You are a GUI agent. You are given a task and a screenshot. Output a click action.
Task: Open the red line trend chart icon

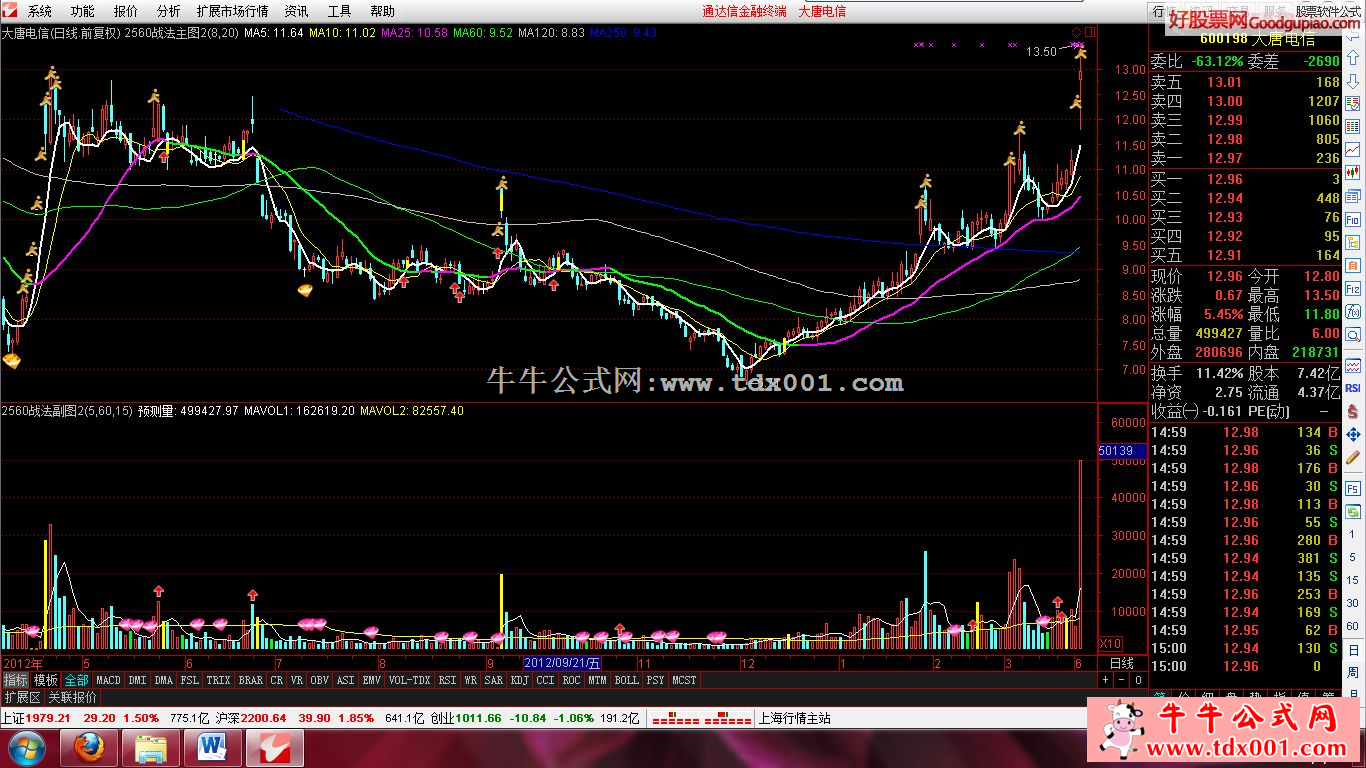tap(1353, 149)
